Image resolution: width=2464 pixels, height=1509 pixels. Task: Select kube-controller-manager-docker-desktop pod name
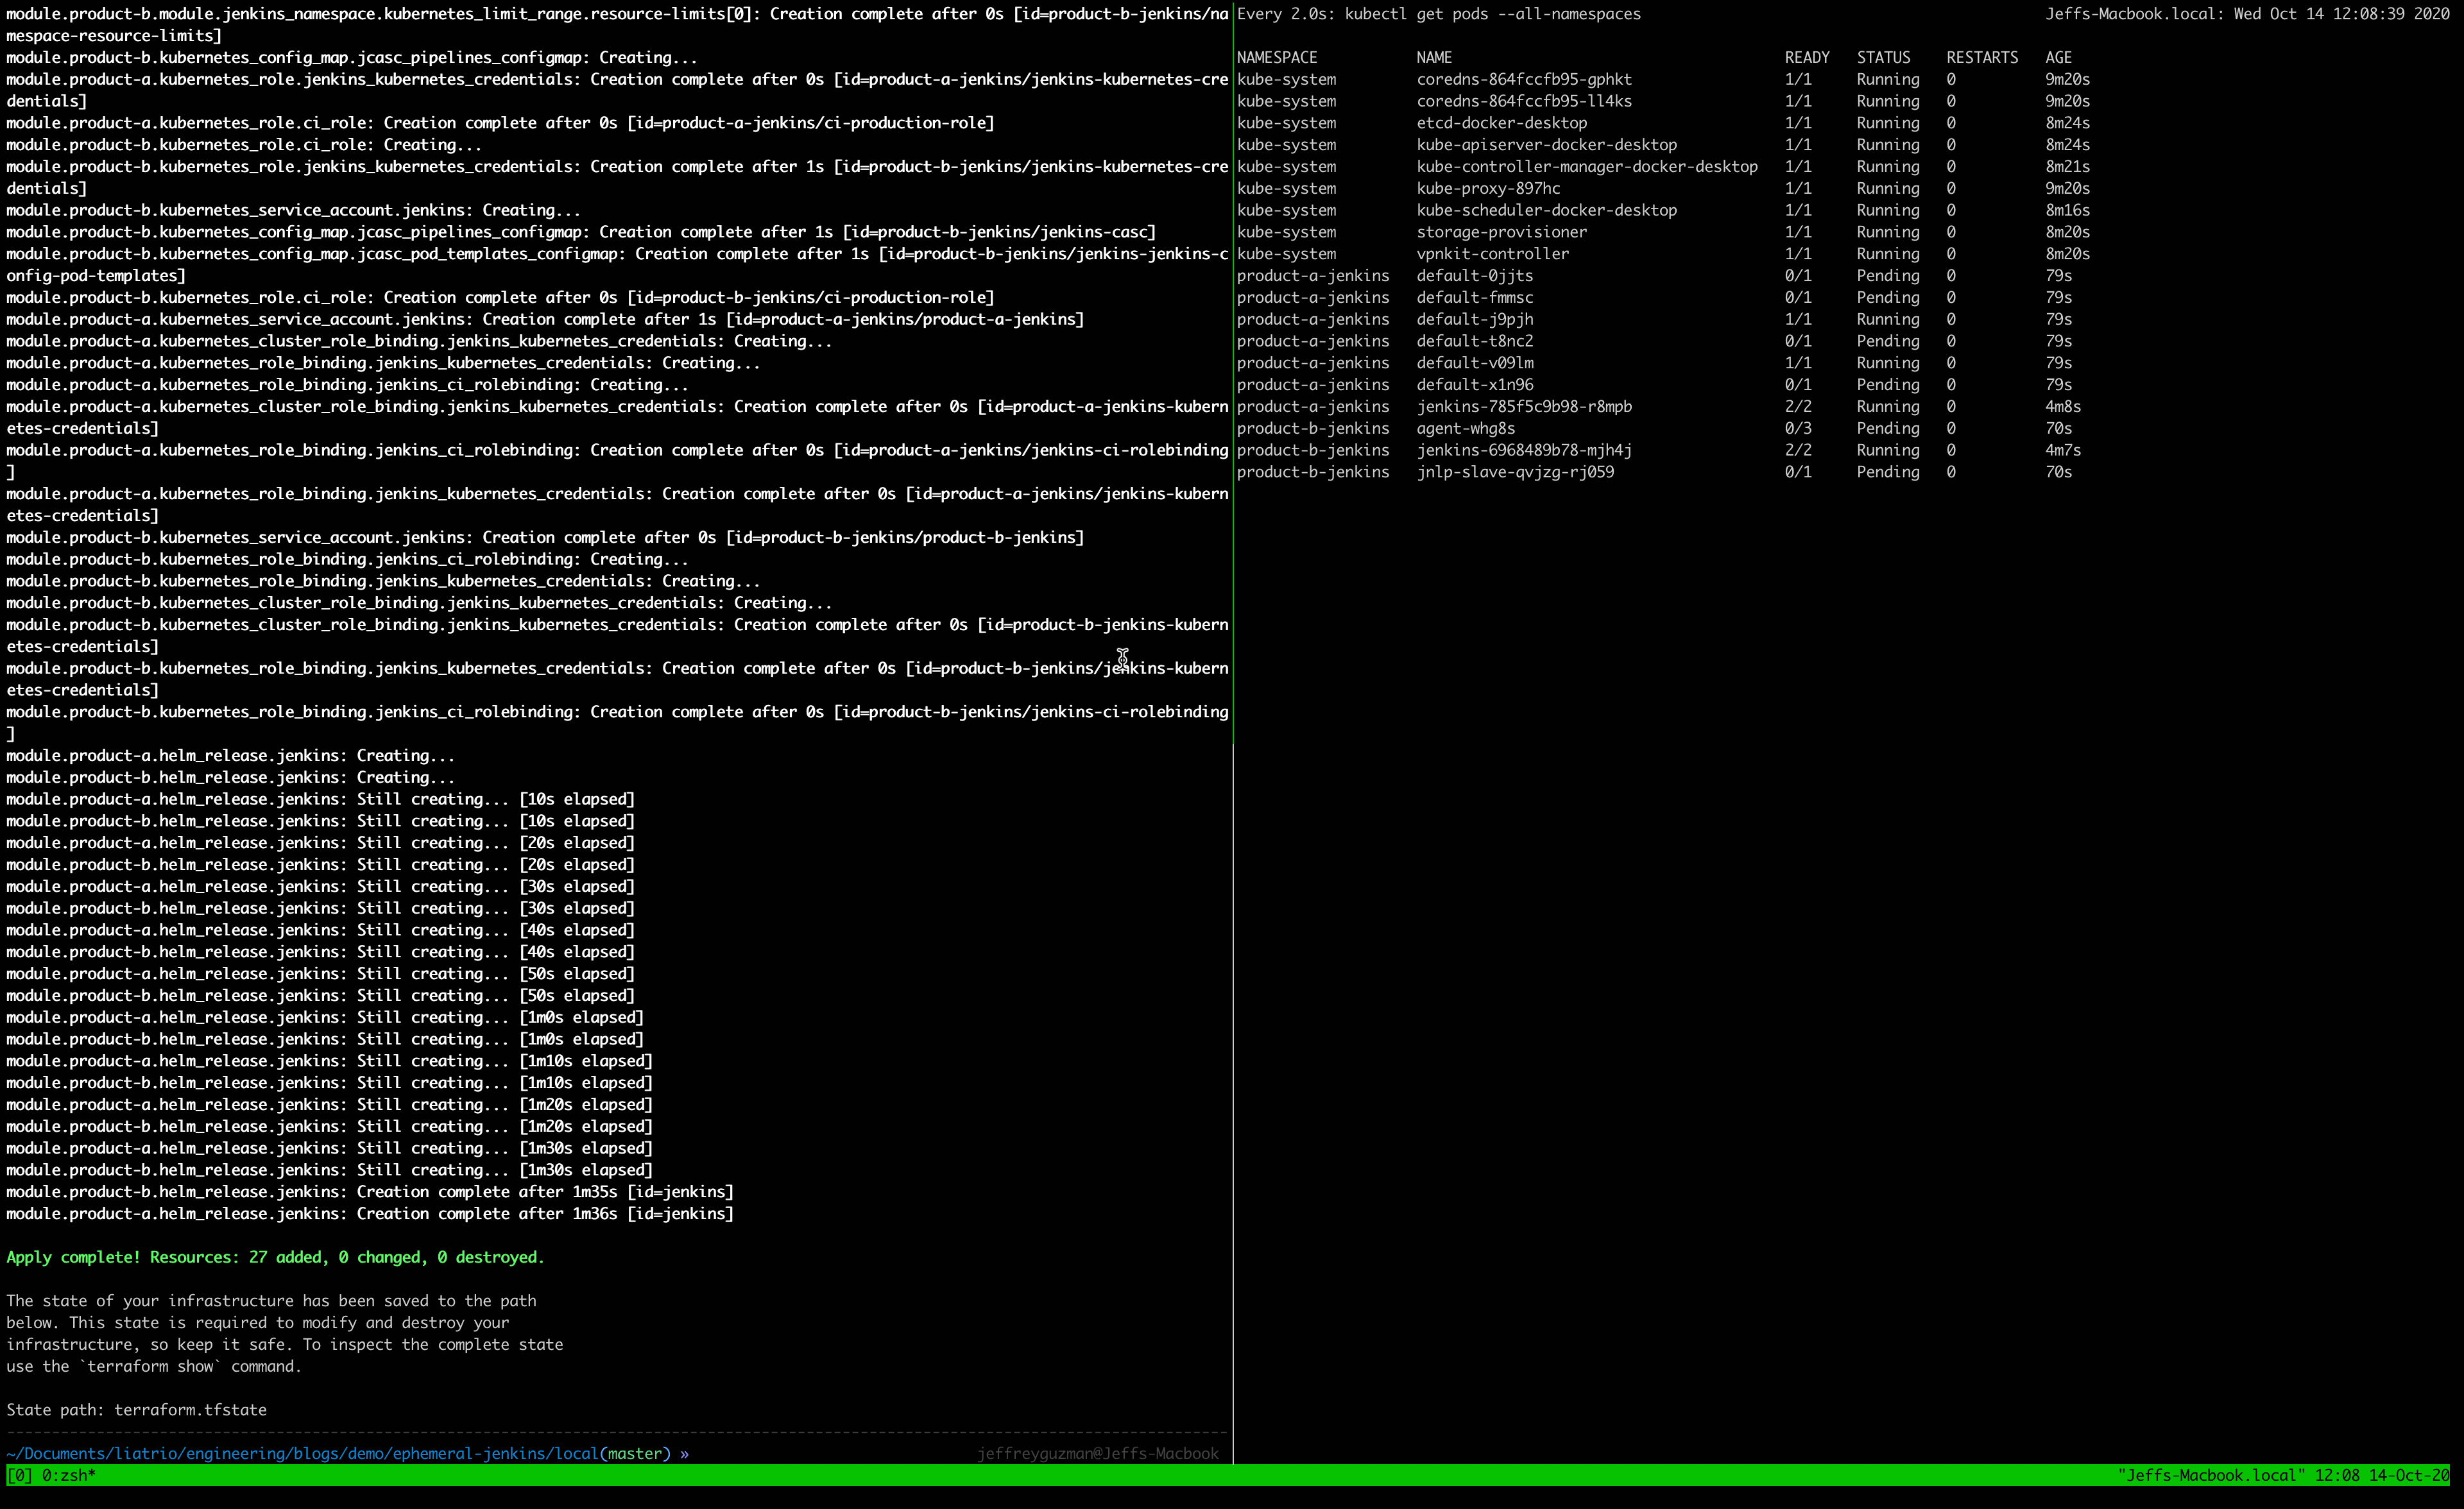pyautogui.click(x=1586, y=167)
